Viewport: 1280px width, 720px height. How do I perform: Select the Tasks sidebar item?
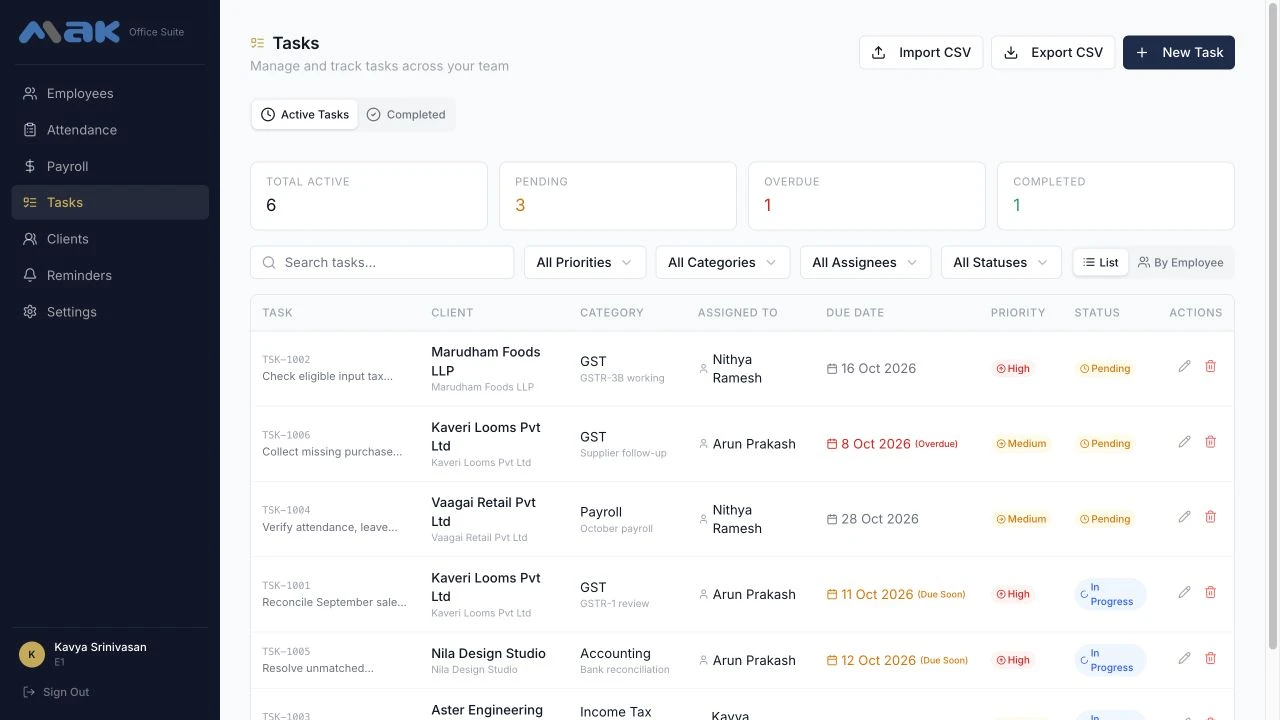110,202
